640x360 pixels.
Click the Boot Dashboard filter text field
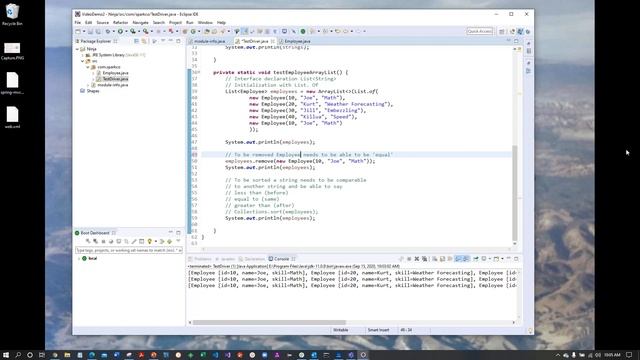click(129, 250)
